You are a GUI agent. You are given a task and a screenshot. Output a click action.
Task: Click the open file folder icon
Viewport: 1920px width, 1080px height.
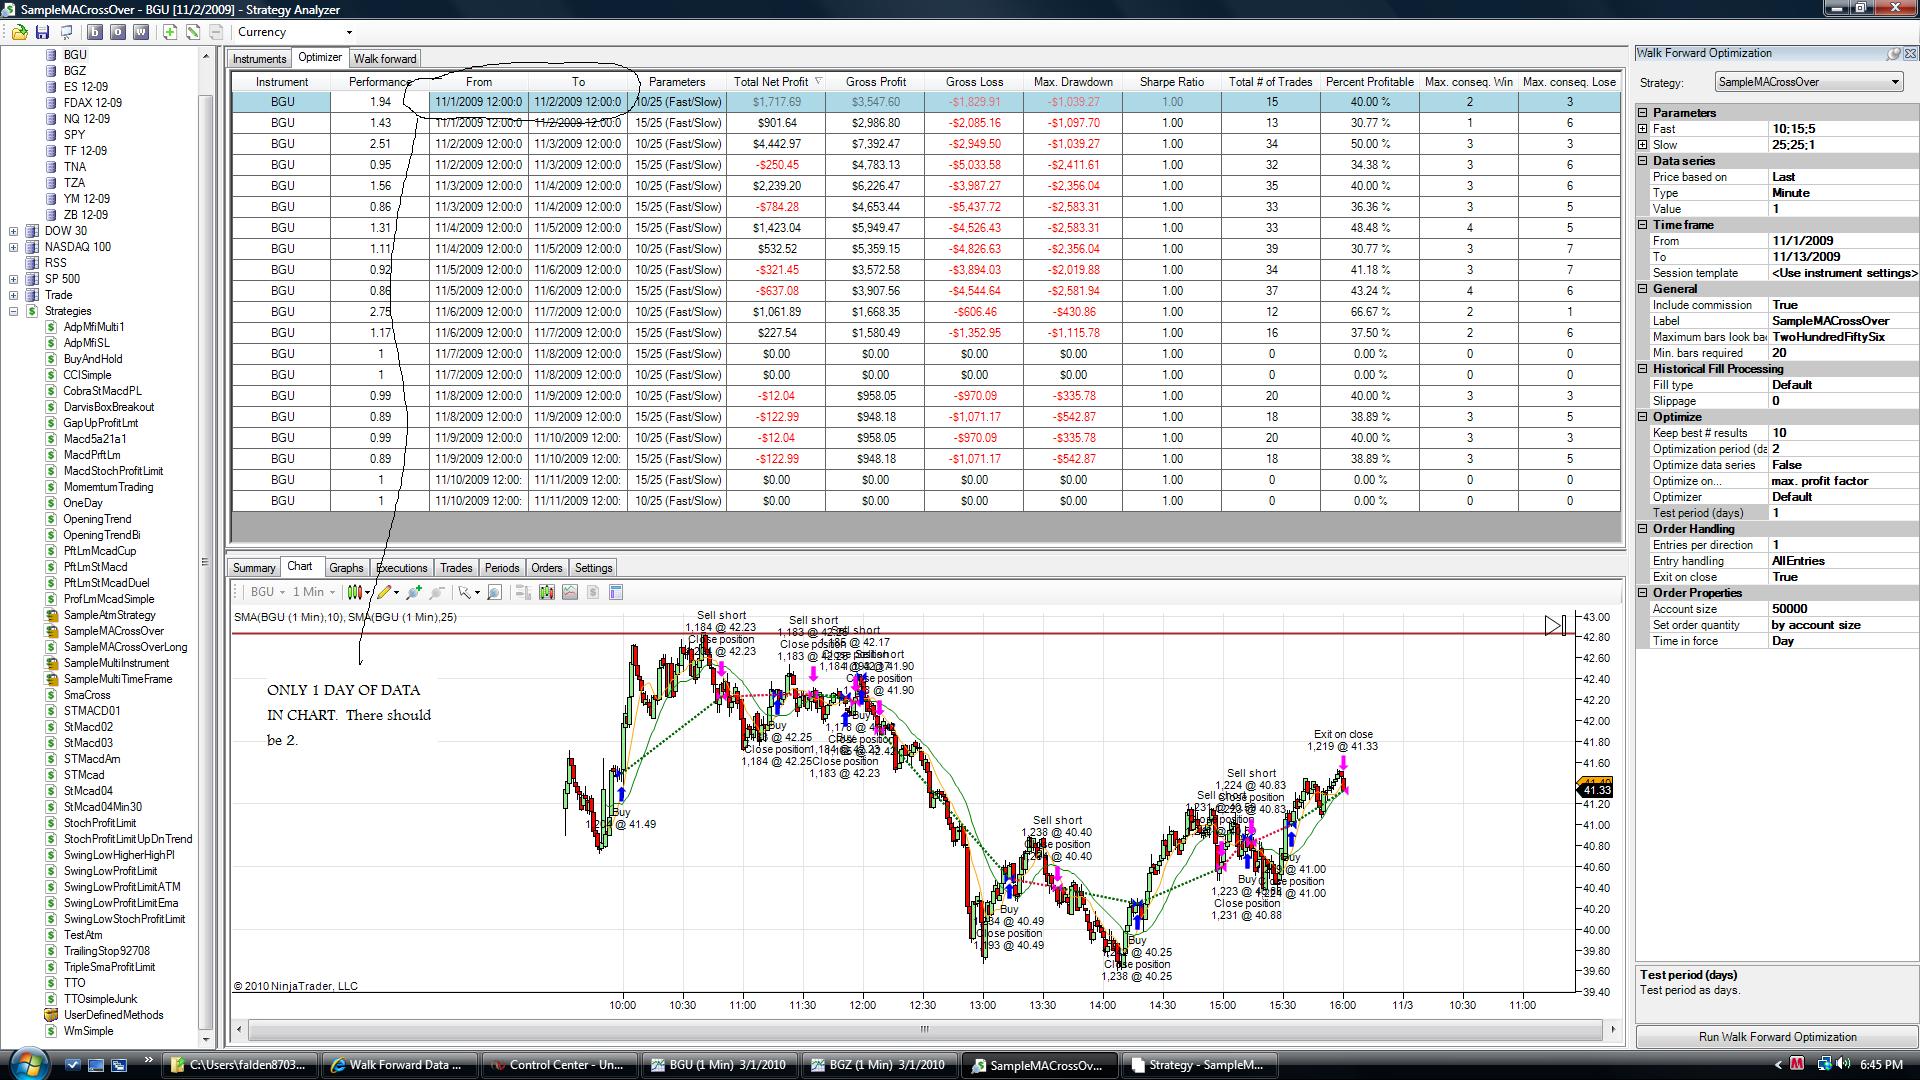pos(19,32)
